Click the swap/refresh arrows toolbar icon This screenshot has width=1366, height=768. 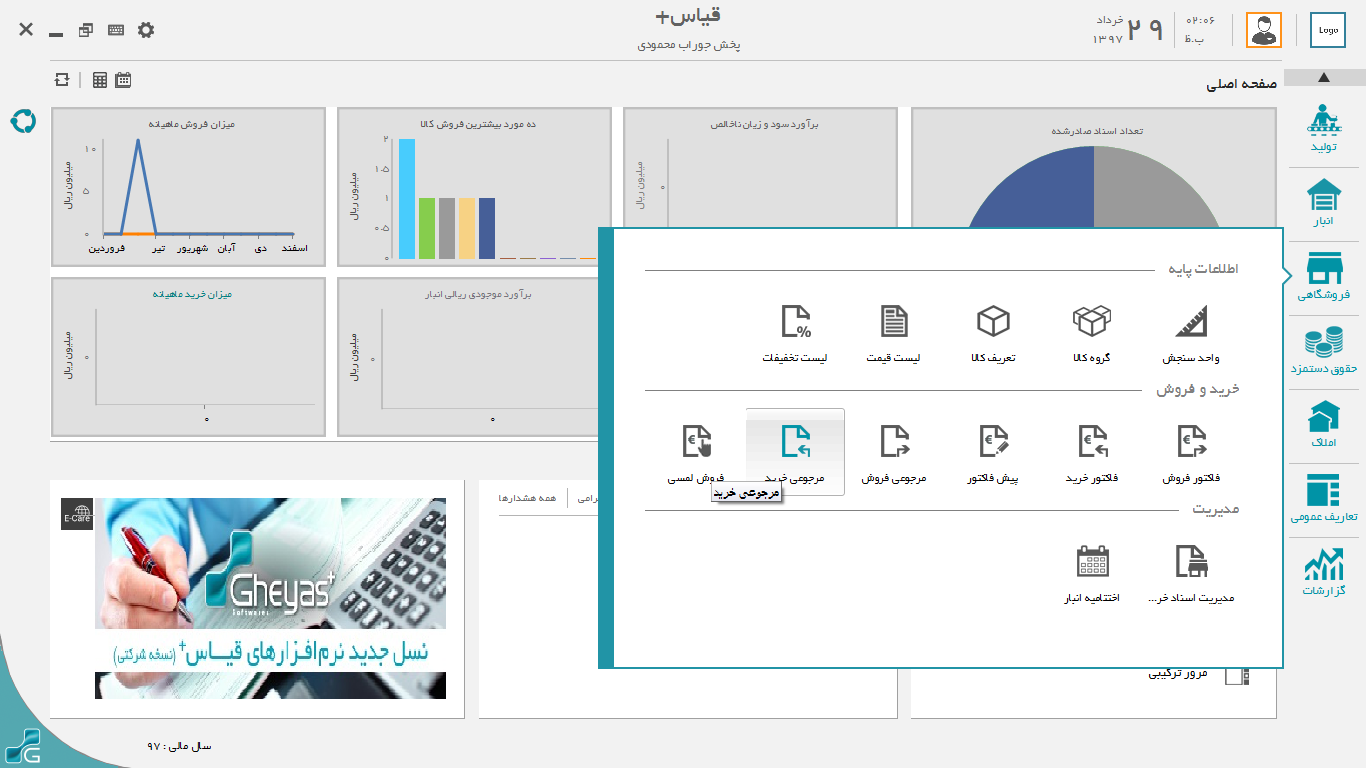tap(63, 80)
